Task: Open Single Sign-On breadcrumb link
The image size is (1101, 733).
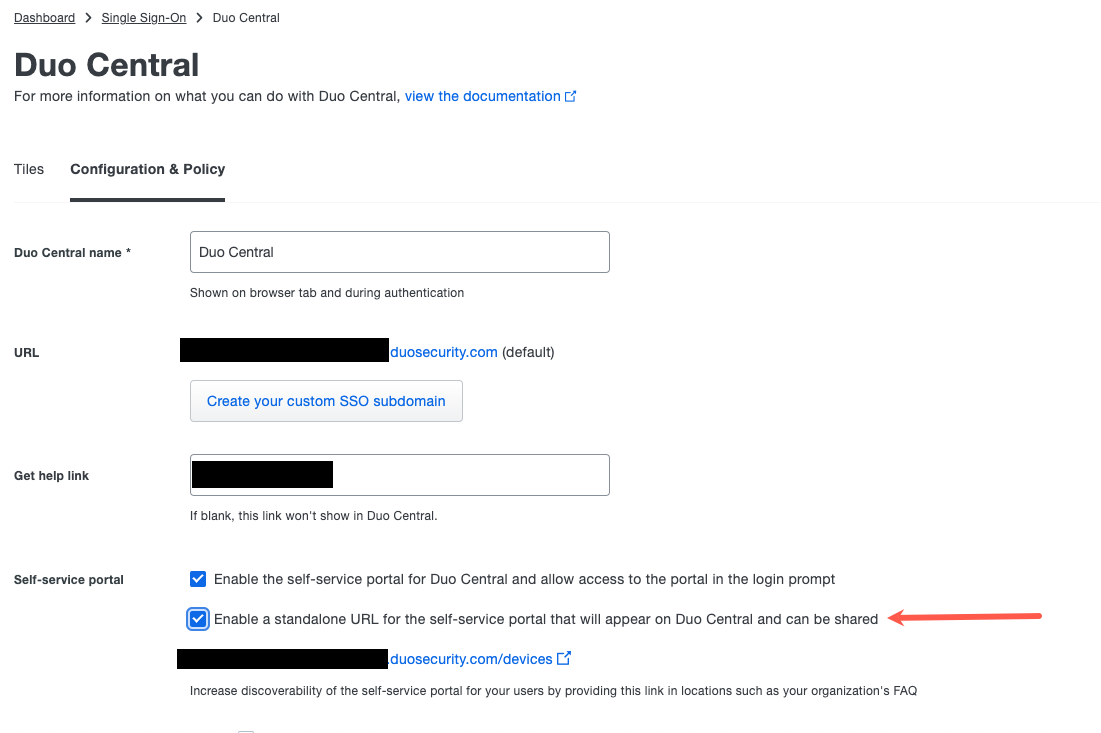Action: click(x=143, y=18)
